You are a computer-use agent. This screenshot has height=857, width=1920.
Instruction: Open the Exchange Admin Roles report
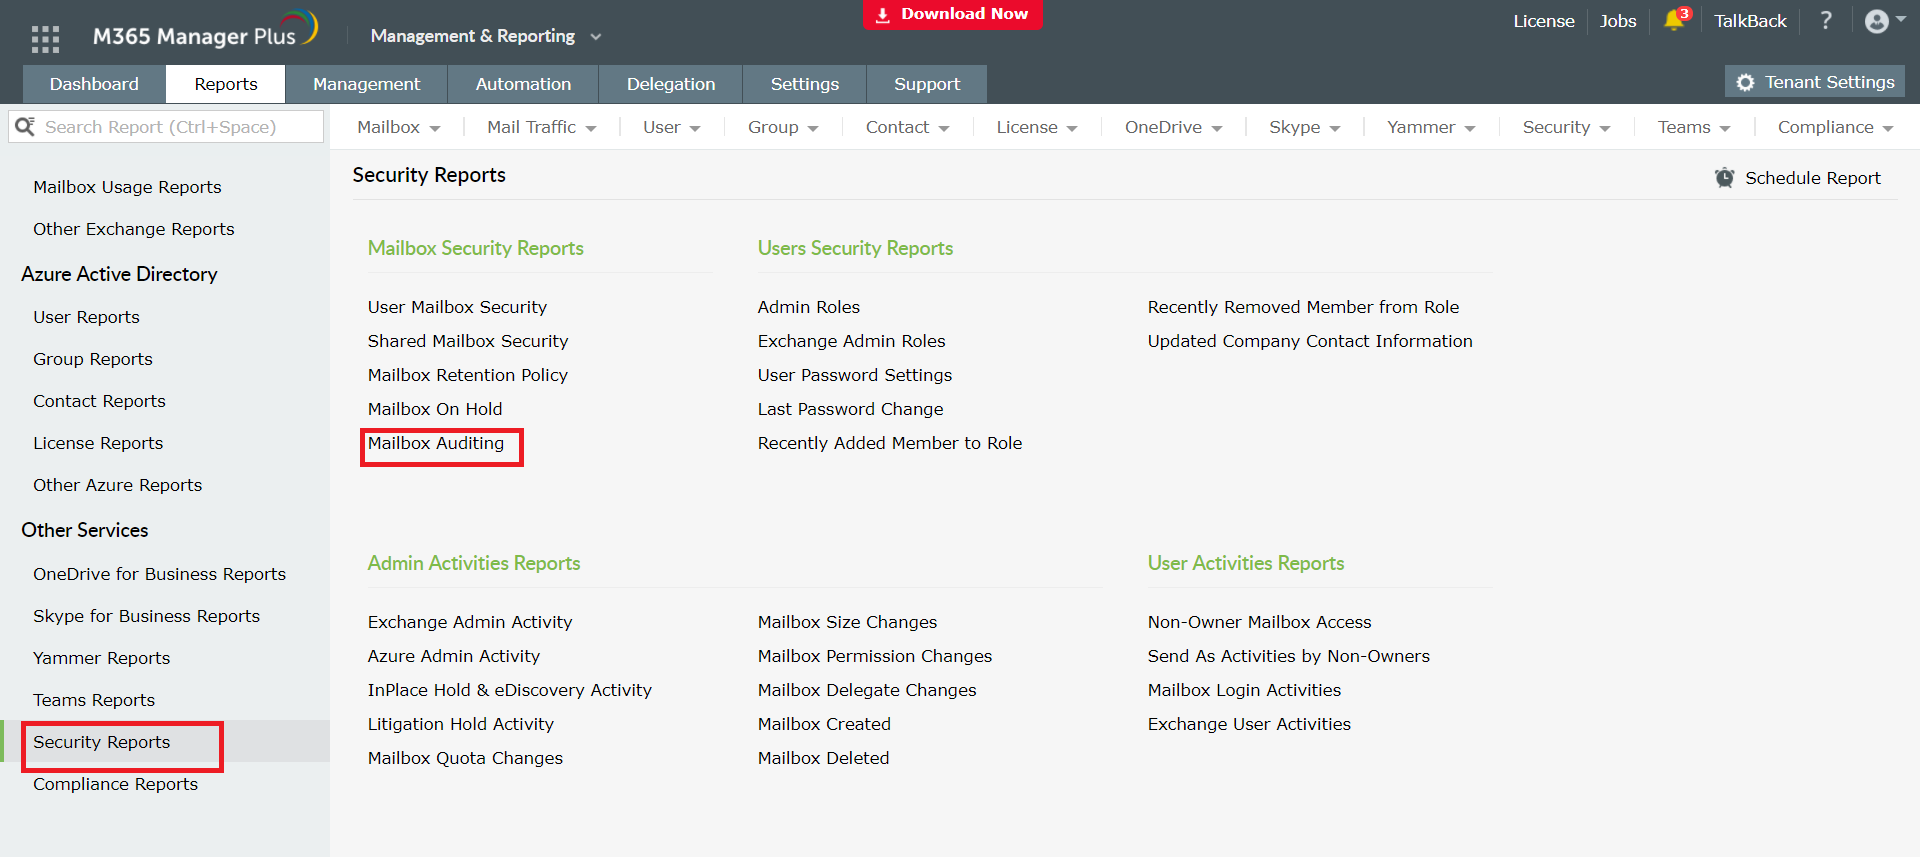[x=852, y=341]
